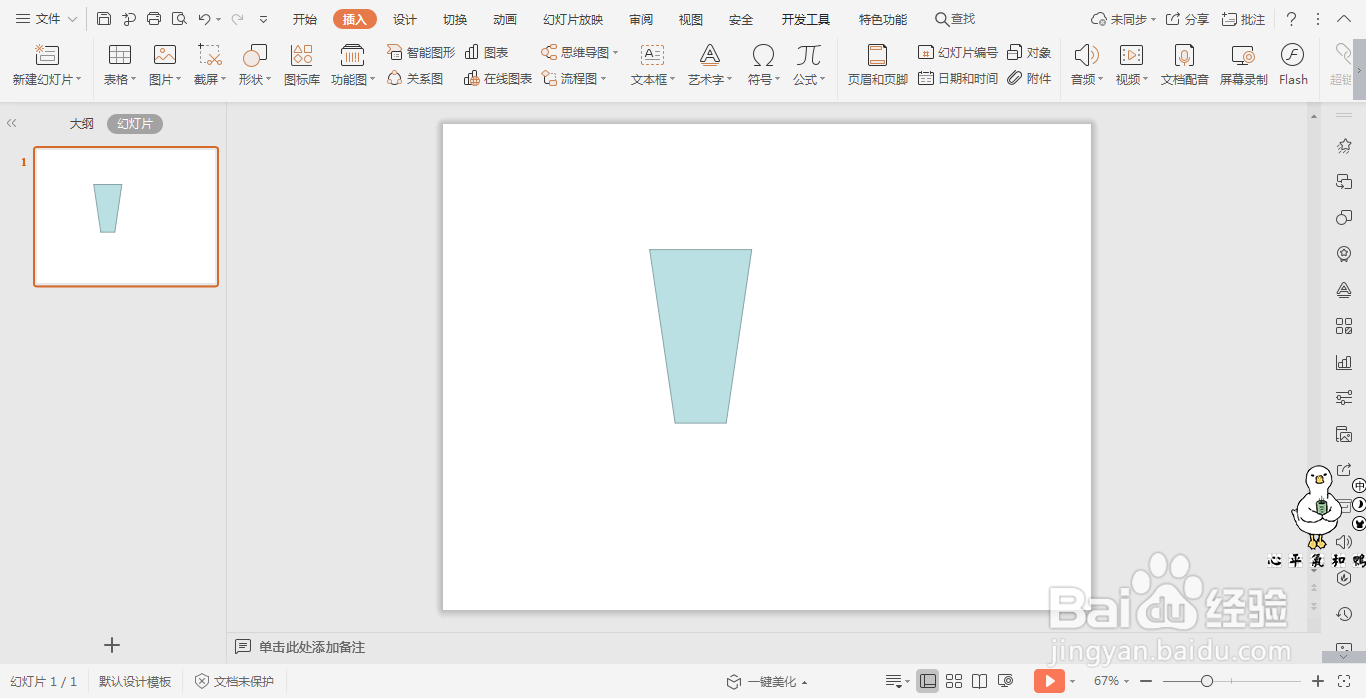Click the zoom out minus button
Viewport: 1366px width, 698px height.
(x=1147, y=681)
